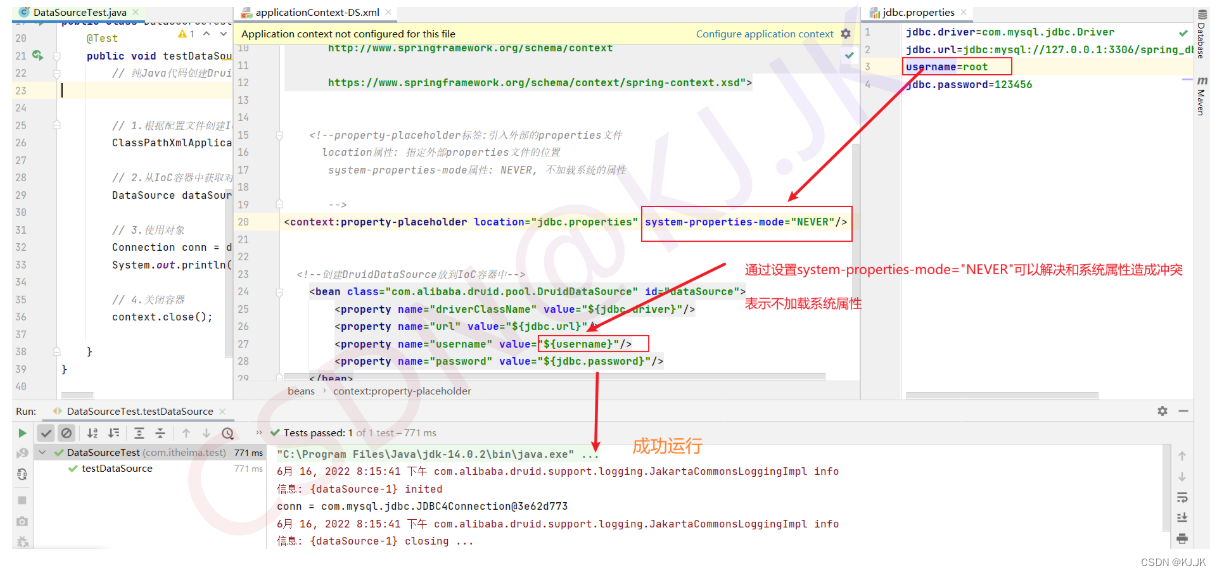The height and width of the screenshot is (576, 1221).
Task: Open application context banner gear settings
Action: [x=848, y=33]
